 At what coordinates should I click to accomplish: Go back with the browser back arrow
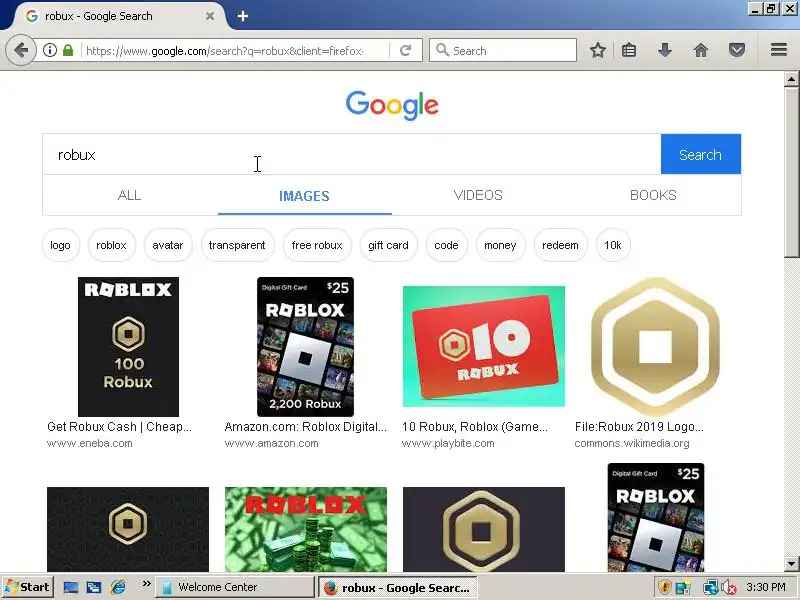point(21,50)
